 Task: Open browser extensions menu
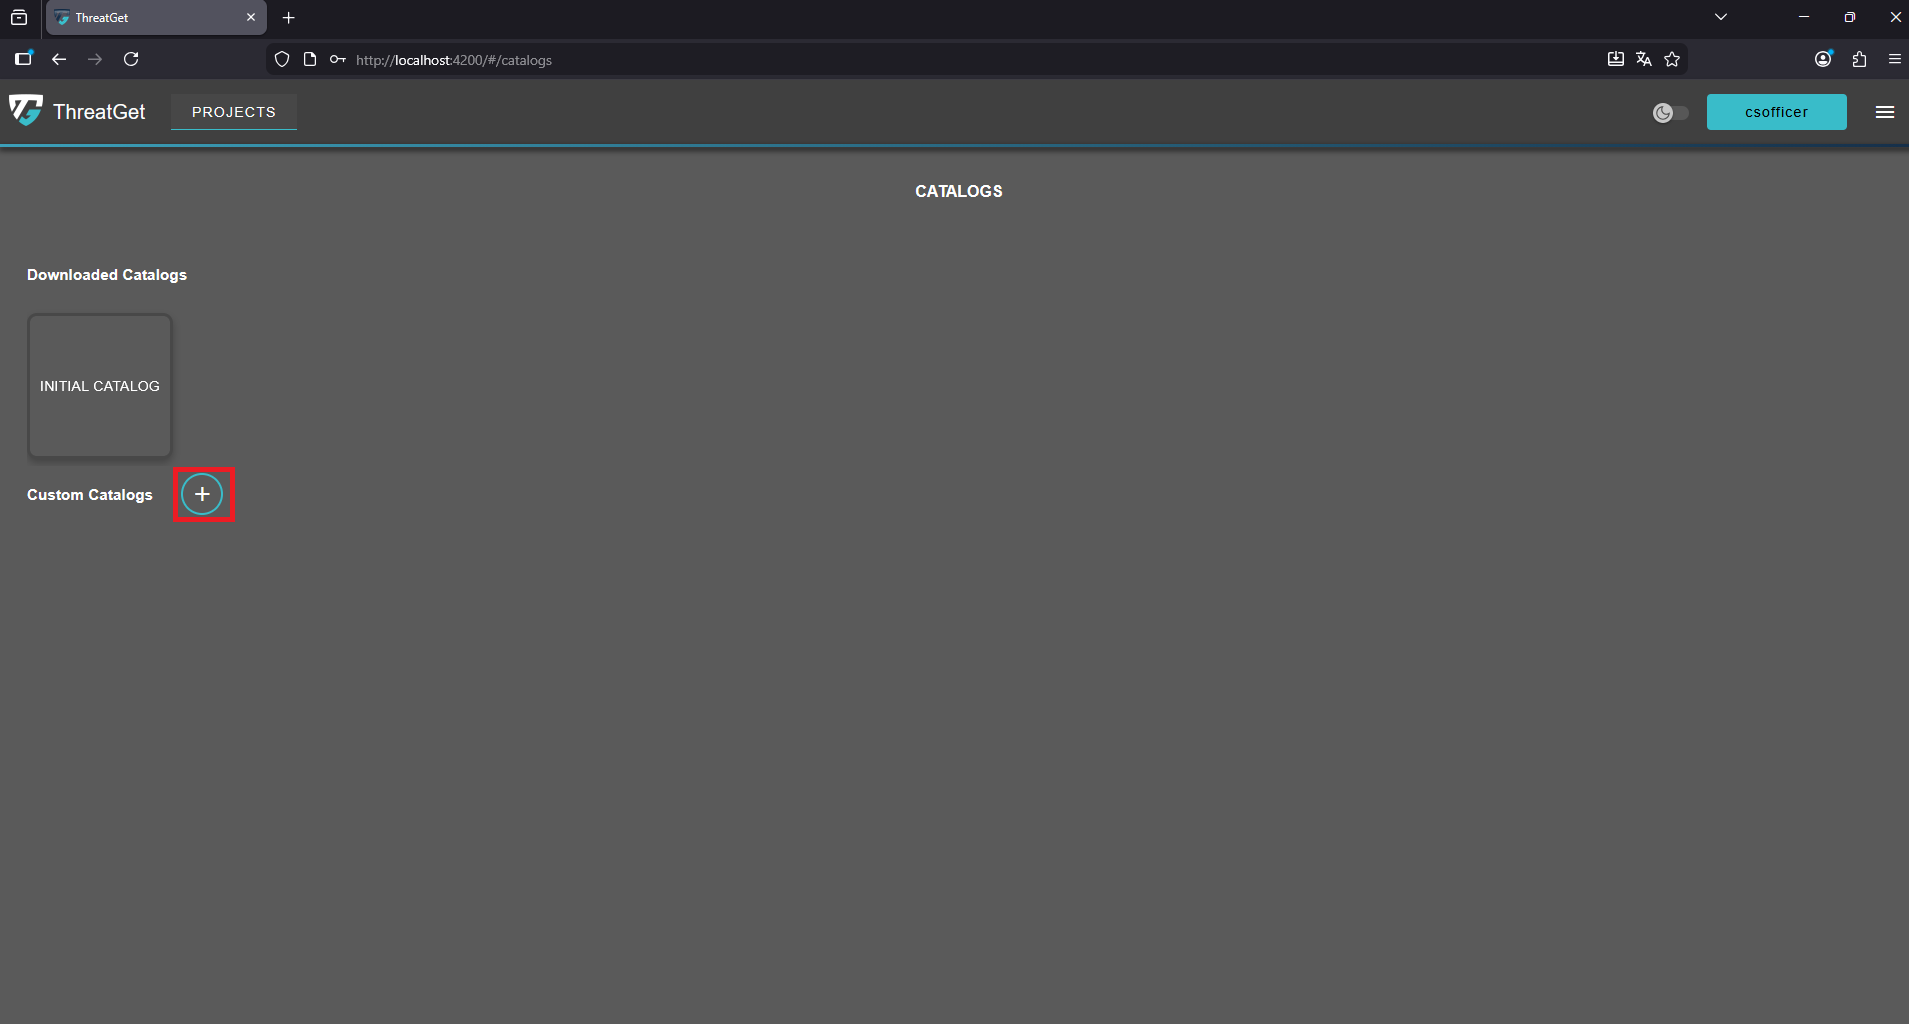point(1859,60)
